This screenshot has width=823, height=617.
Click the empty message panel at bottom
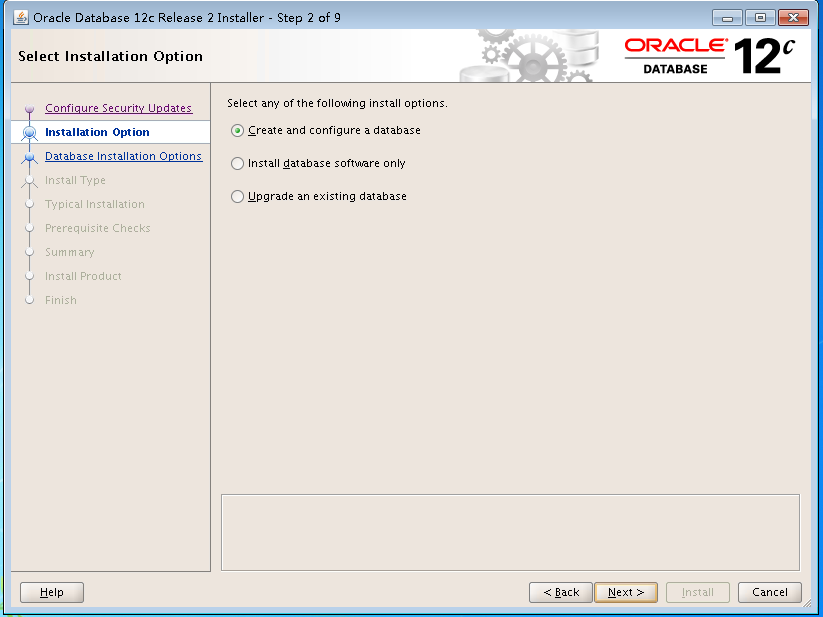click(x=509, y=531)
